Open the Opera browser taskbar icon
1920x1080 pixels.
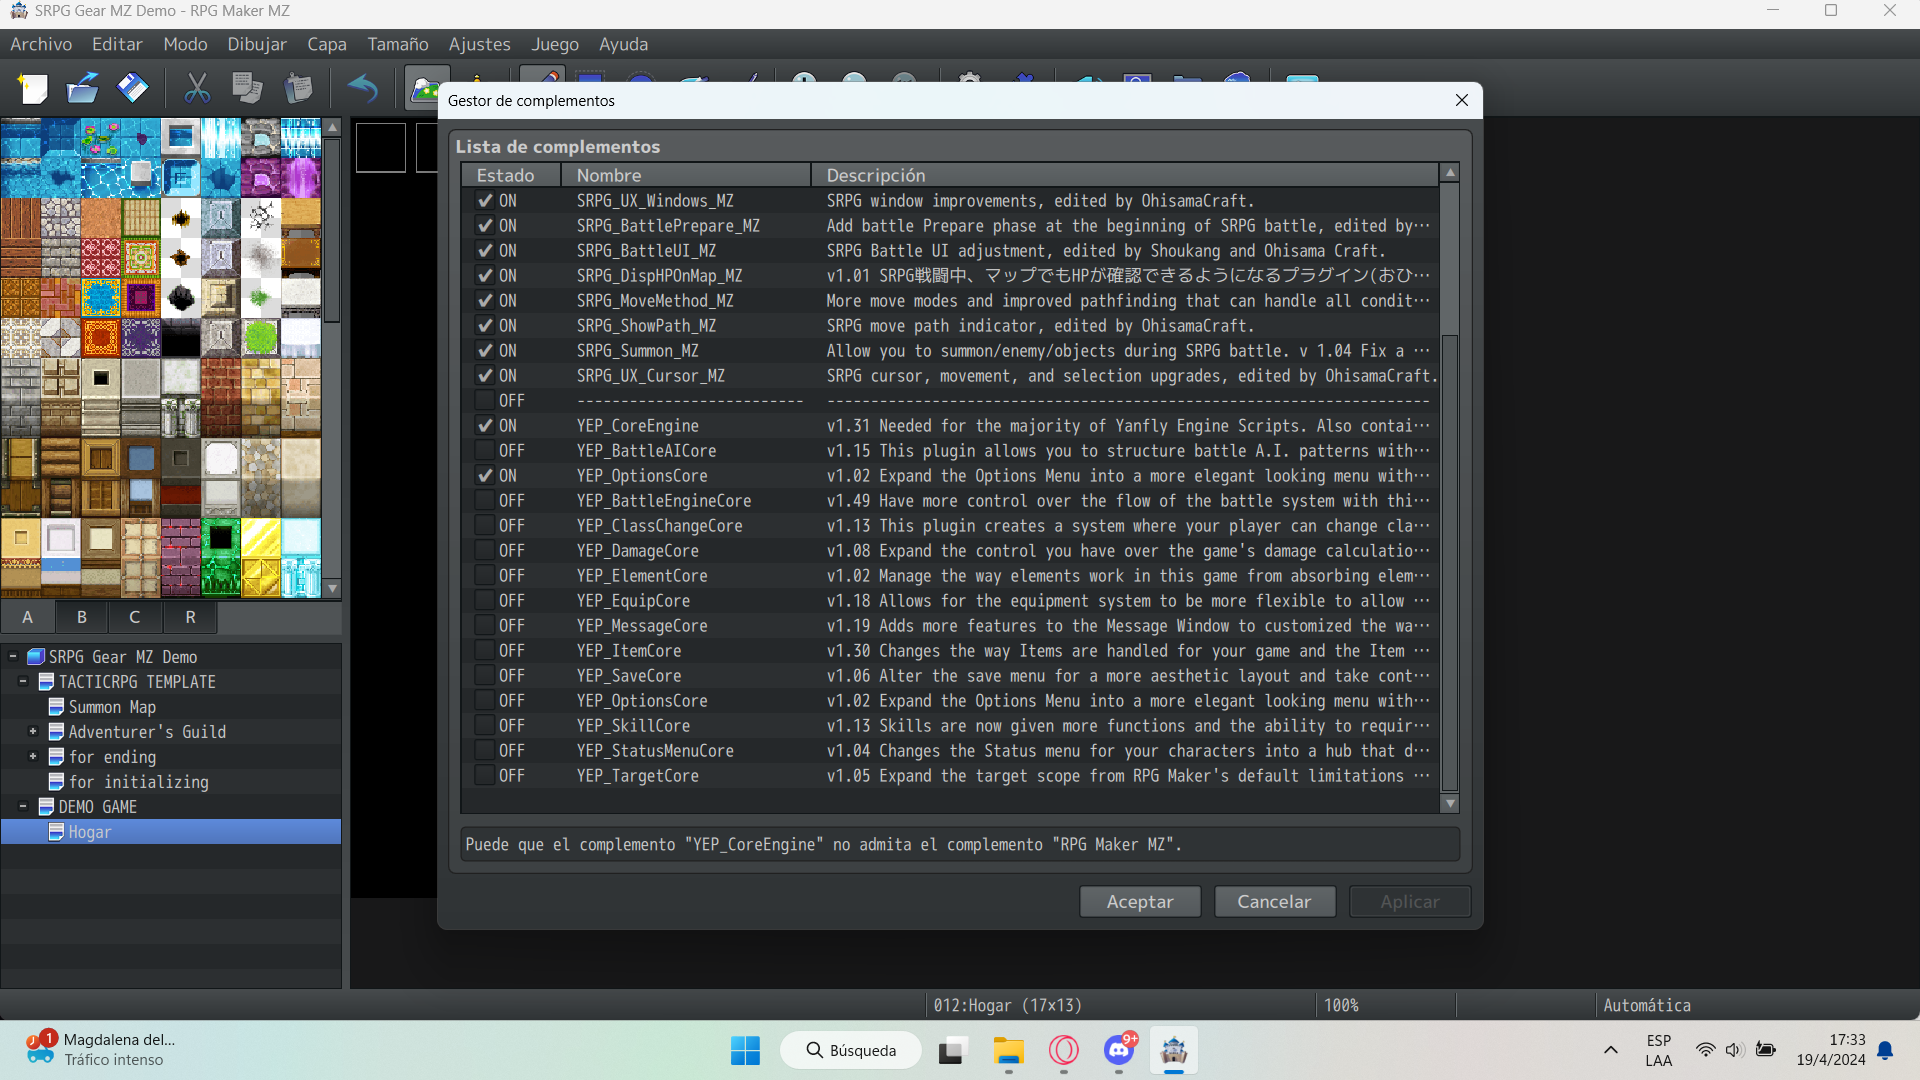click(x=1064, y=1050)
